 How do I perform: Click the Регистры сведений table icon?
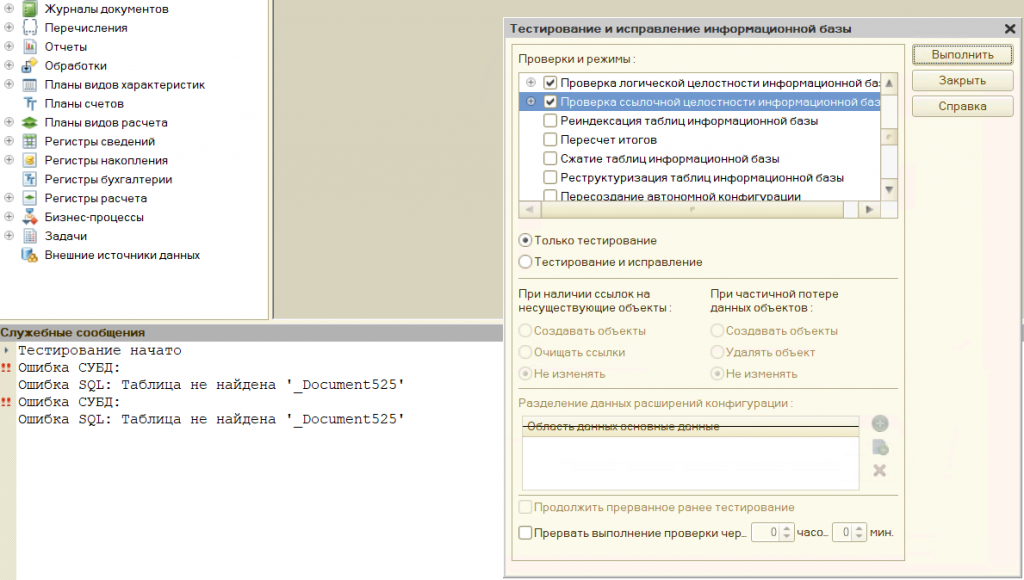click(x=29, y=142)
